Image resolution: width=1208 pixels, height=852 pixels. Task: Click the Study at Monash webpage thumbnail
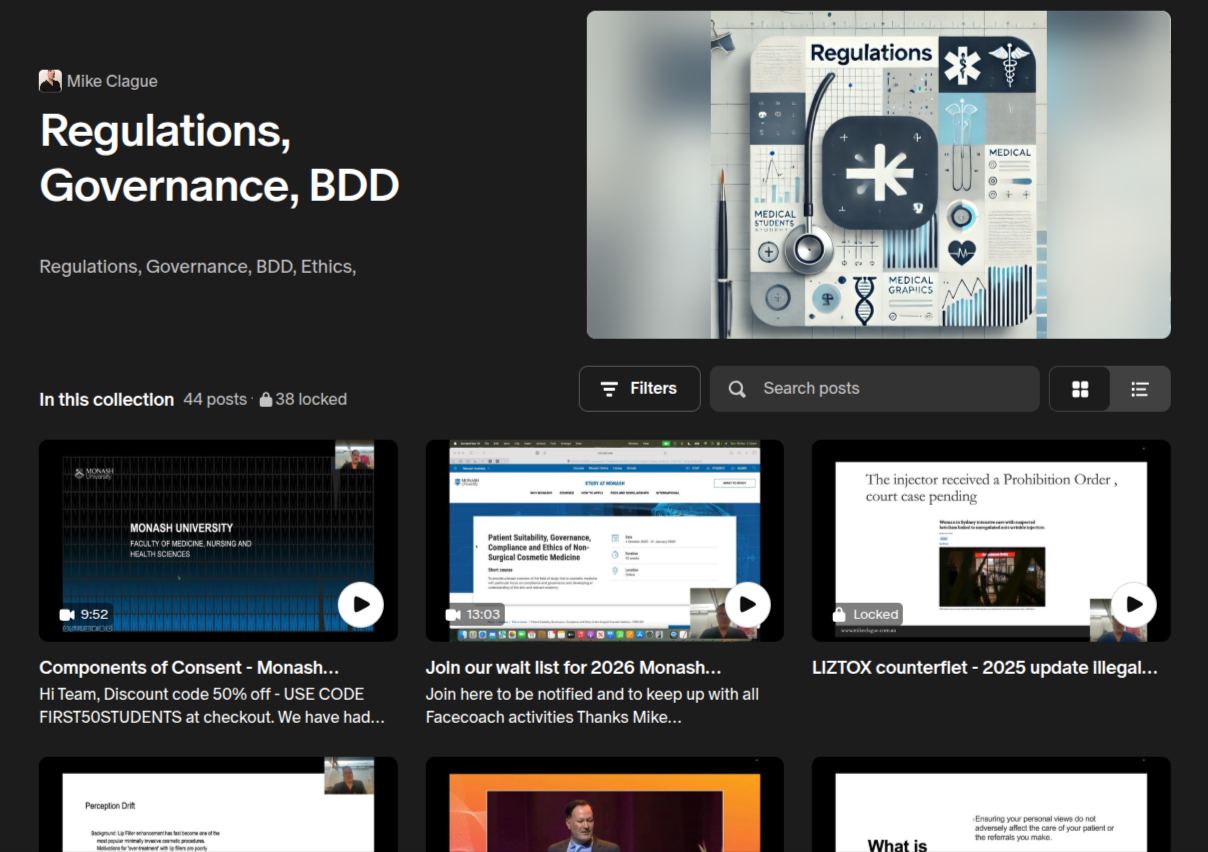point(605,540)
